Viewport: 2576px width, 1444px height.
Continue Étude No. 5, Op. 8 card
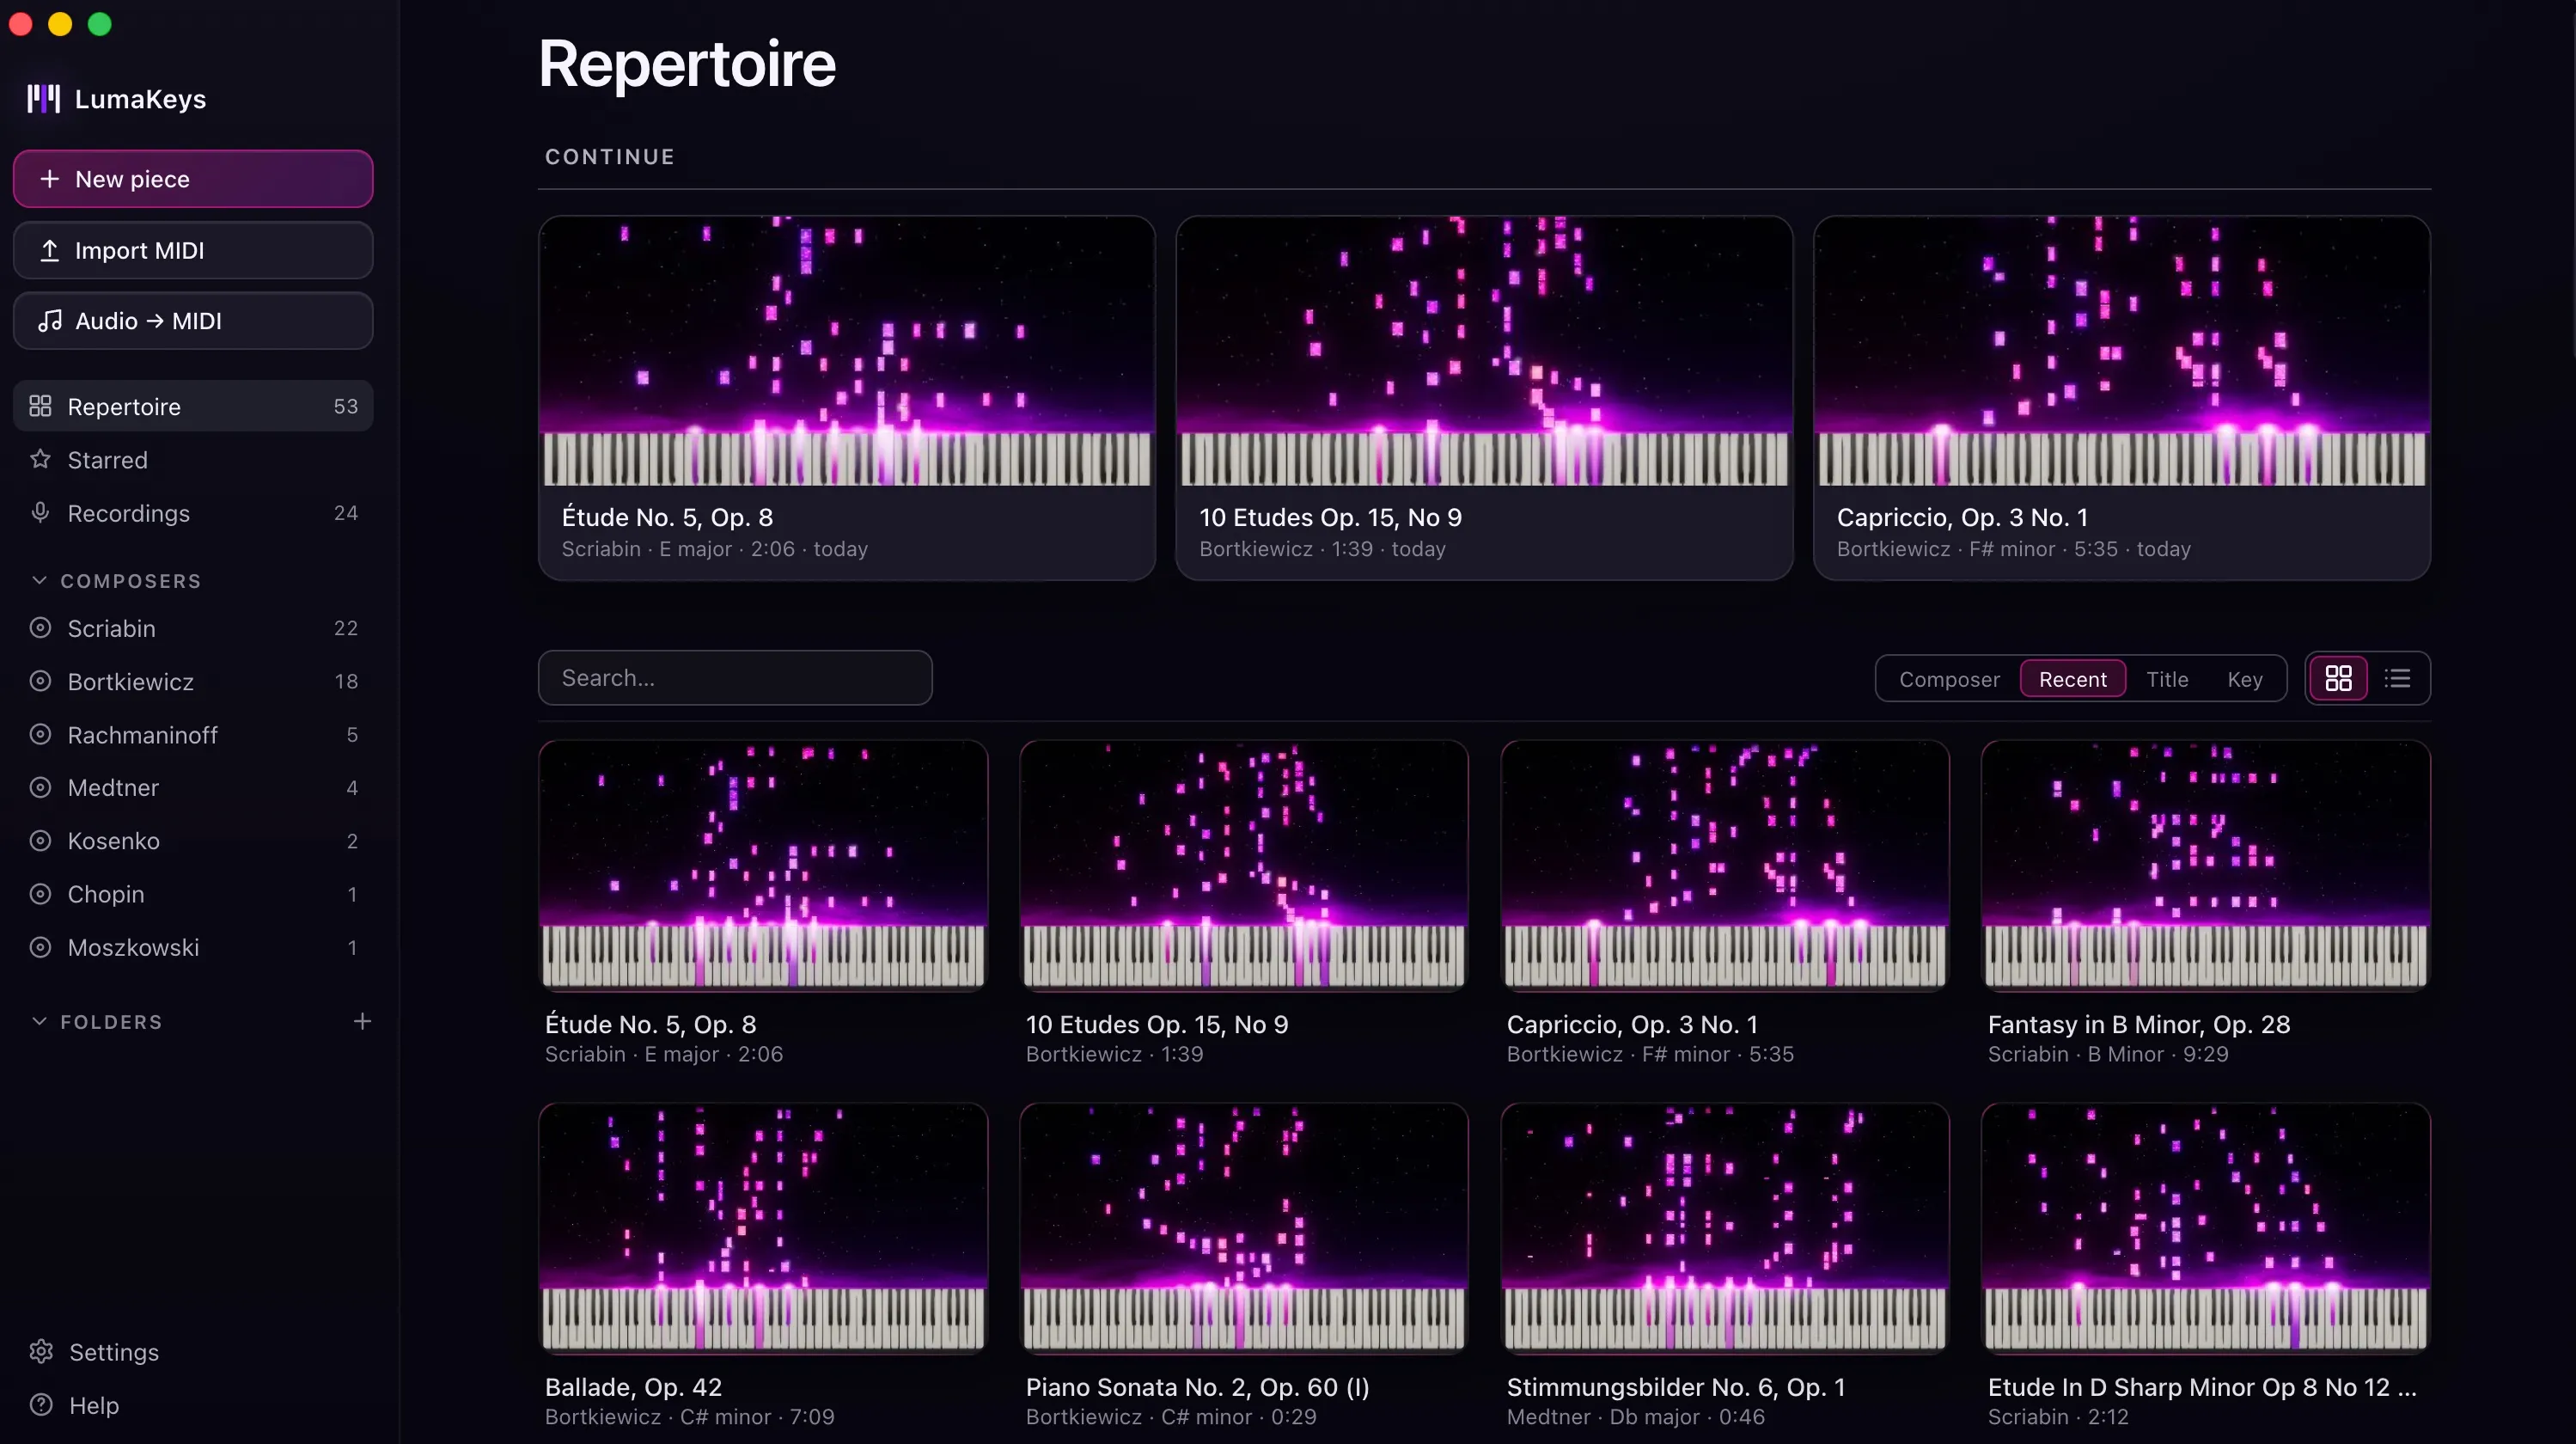pos(847,398)
